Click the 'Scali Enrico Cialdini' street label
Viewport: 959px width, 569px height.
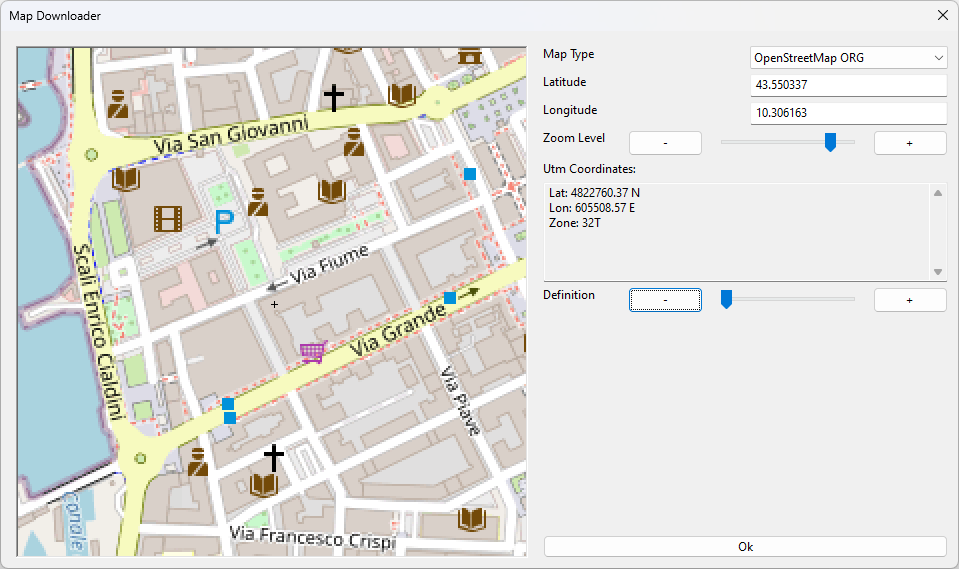98,332
